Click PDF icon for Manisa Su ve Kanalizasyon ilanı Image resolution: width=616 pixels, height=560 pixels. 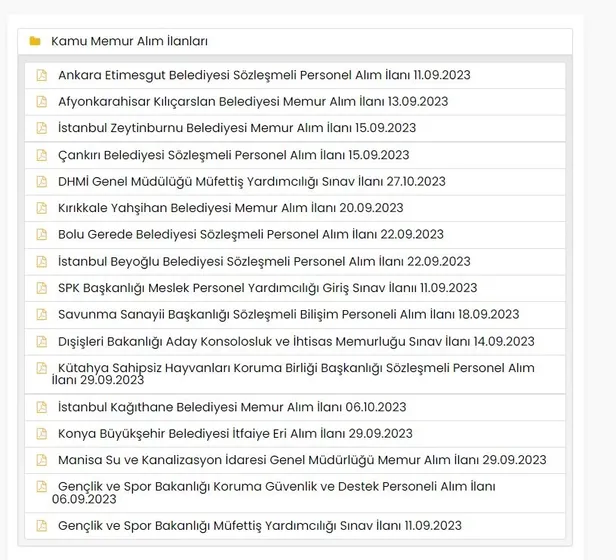click(42, 460)
